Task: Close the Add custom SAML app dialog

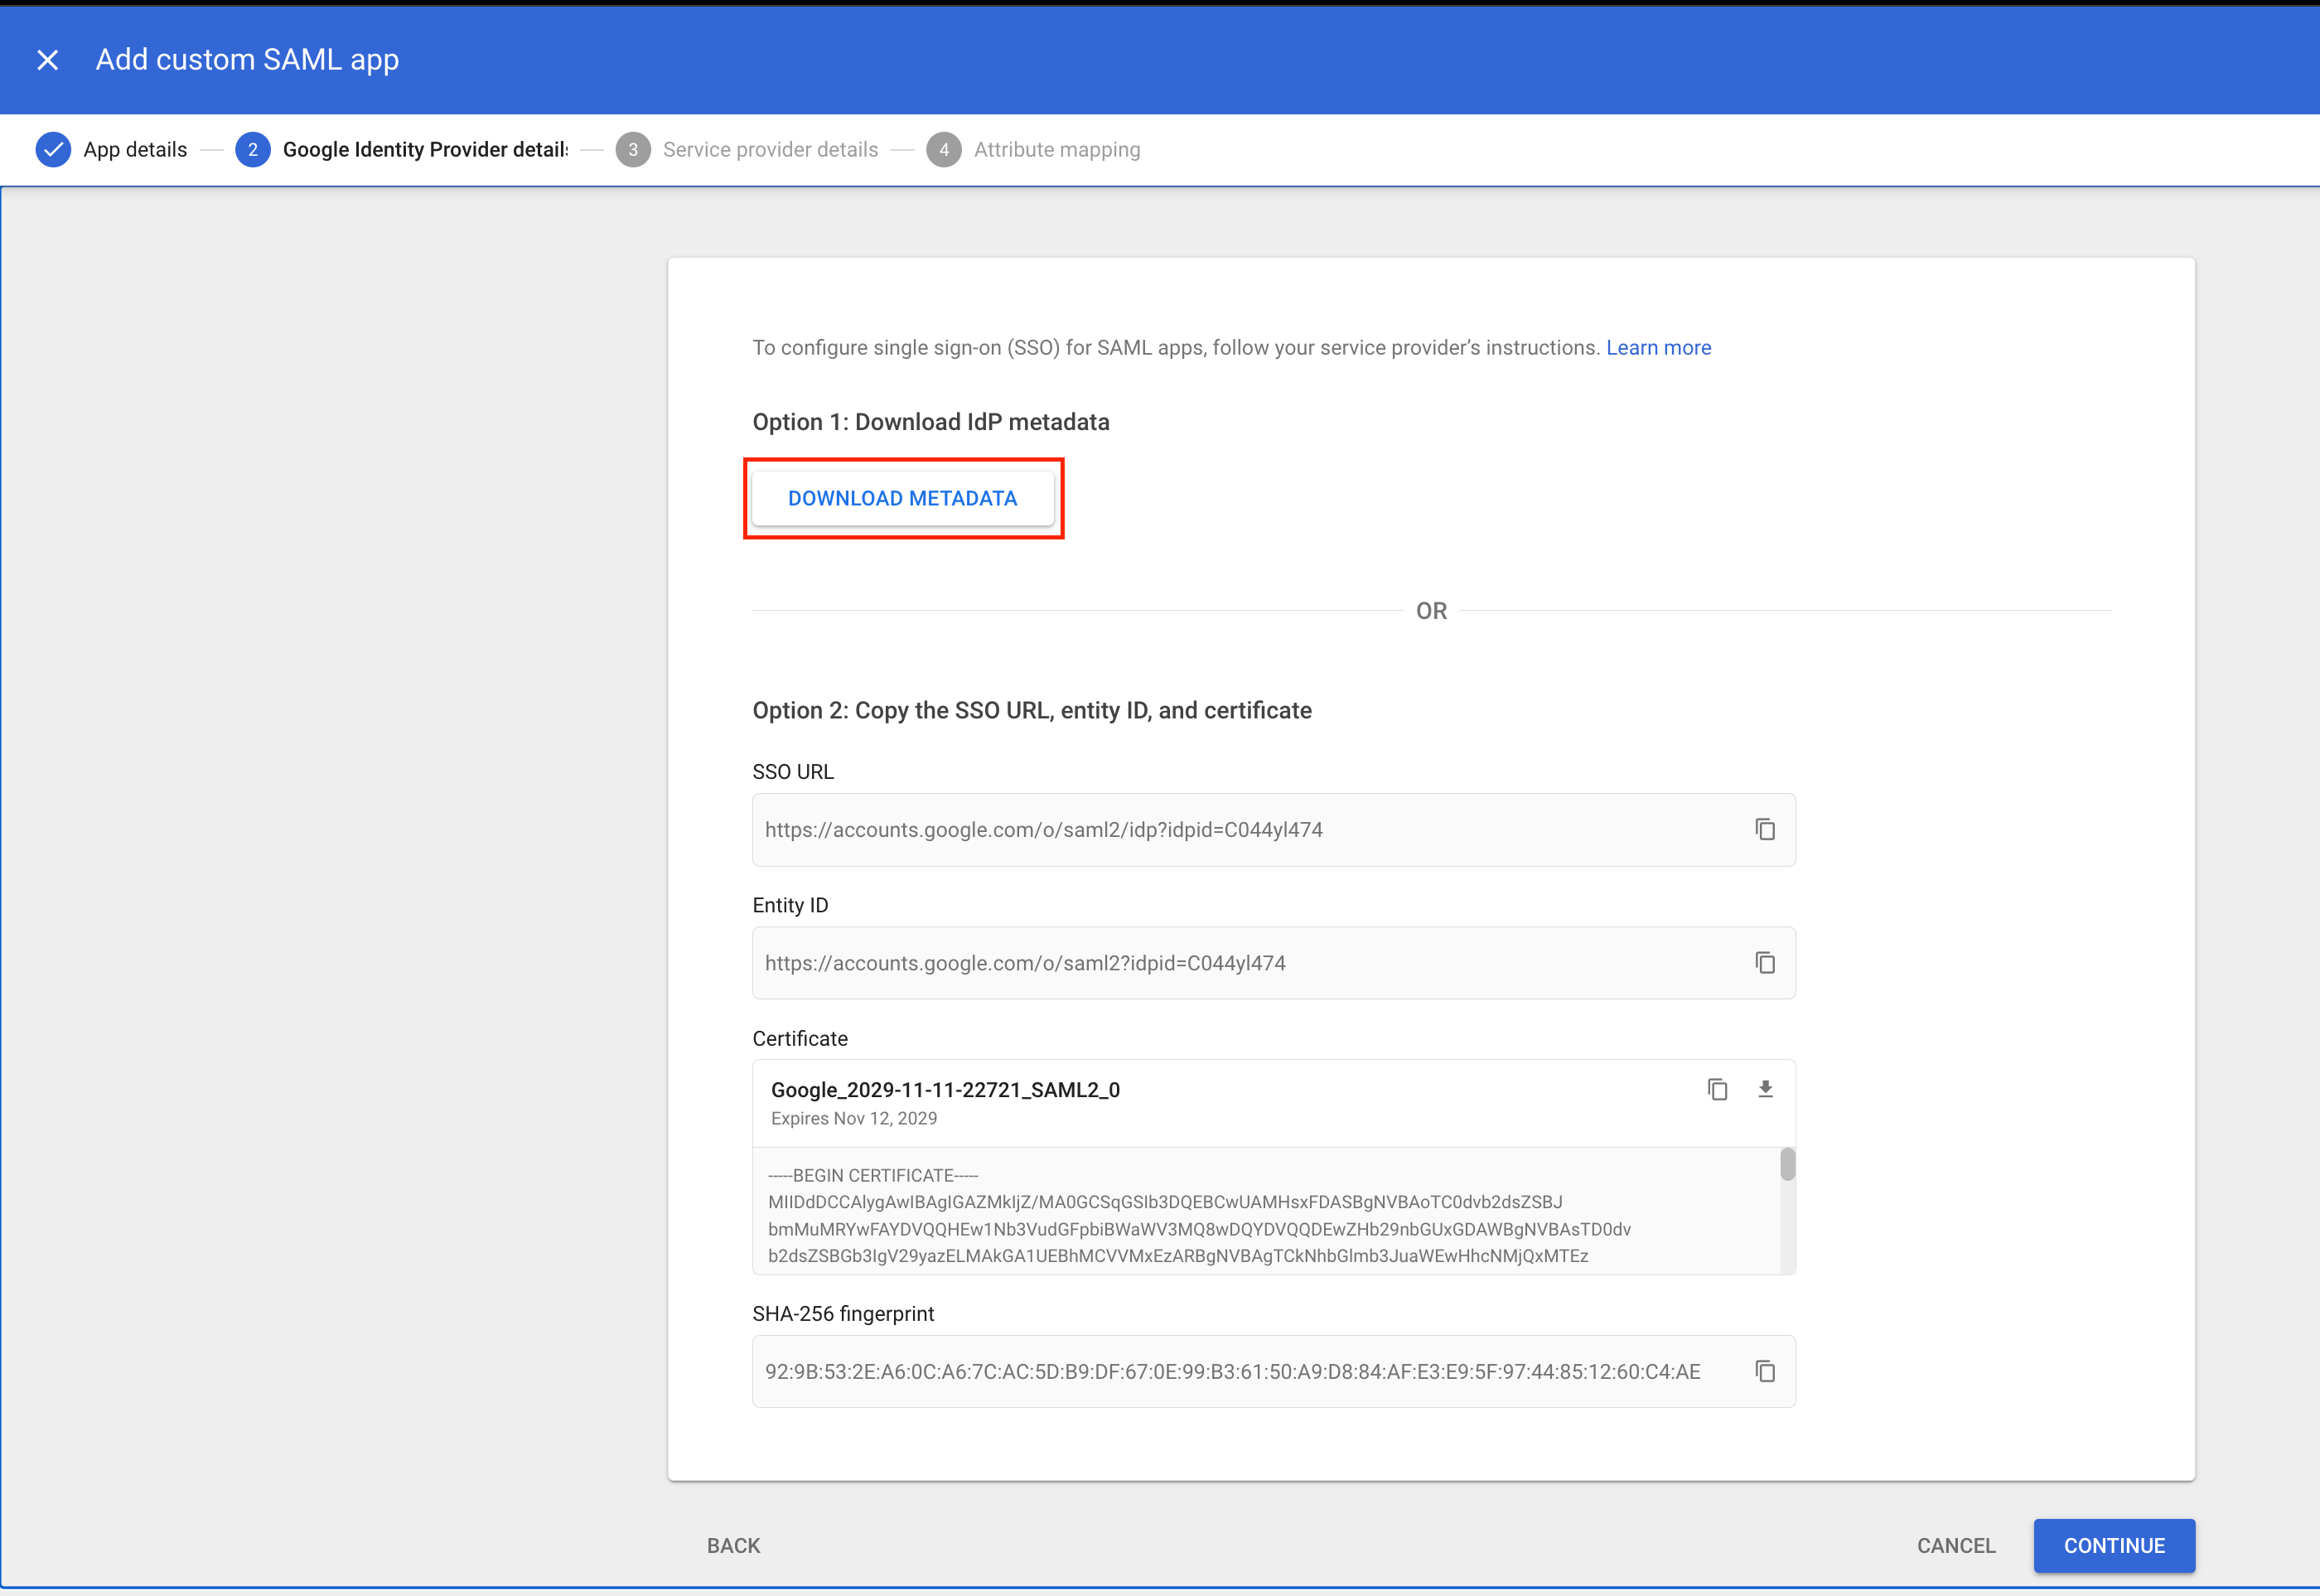Action: tap(47, 60)
